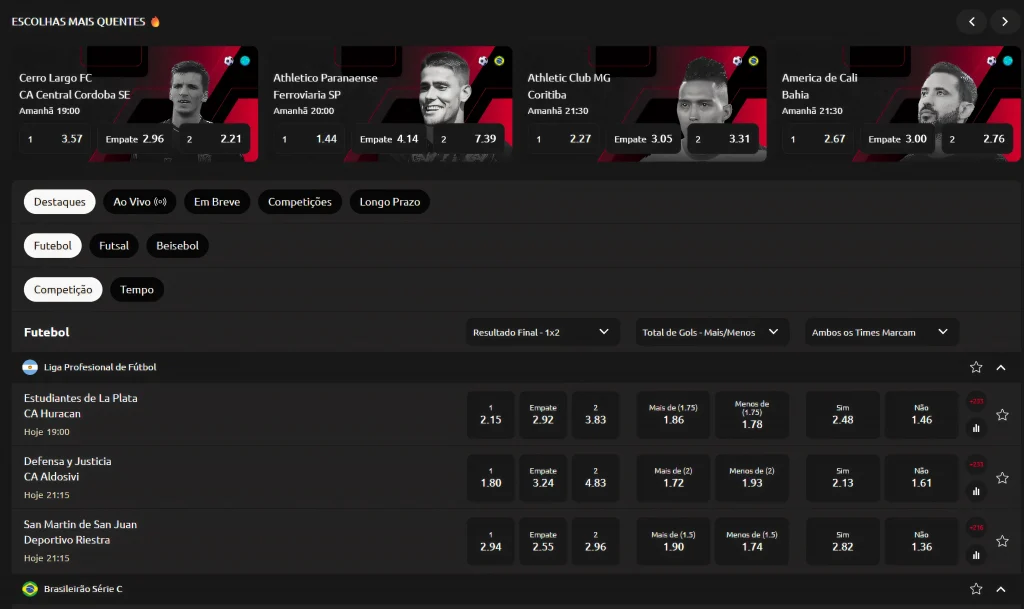Open Ambos os Times Marcam dropdown
1024x609 pixels.
(x=882, y=332)
